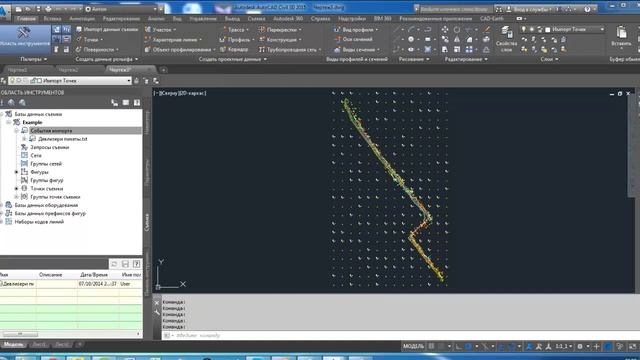The image size is (640, 360).
Task: Click the Коридор tool
Action: click(234, 49)
